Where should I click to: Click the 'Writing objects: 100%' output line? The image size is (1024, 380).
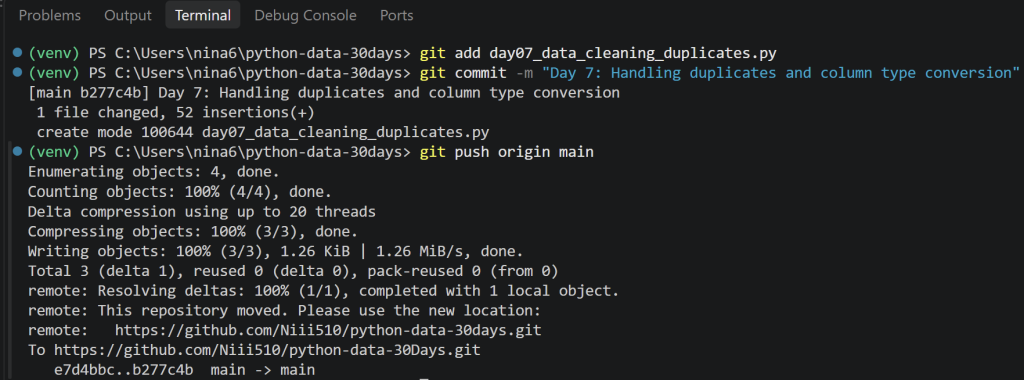pos(275,251)
